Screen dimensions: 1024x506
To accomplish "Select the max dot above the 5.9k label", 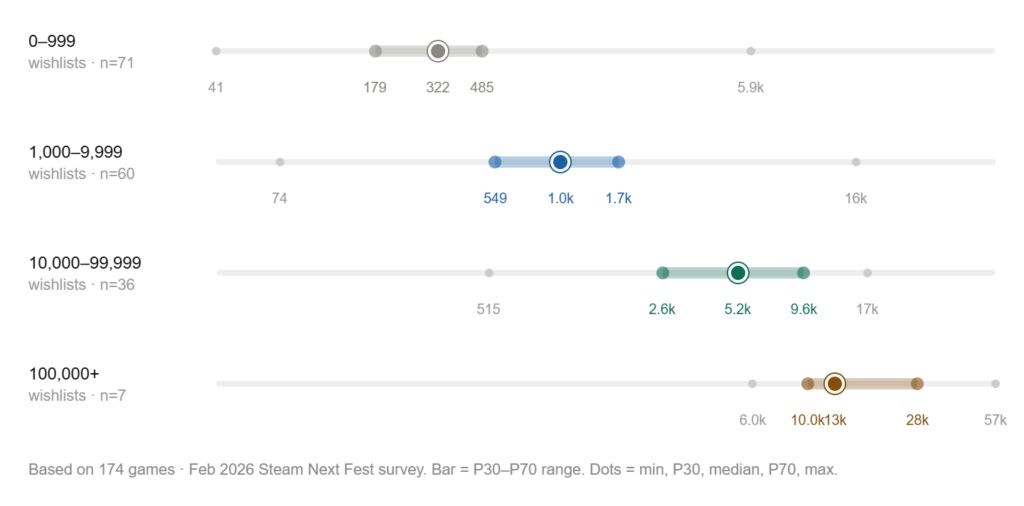I will click(751, 51).
